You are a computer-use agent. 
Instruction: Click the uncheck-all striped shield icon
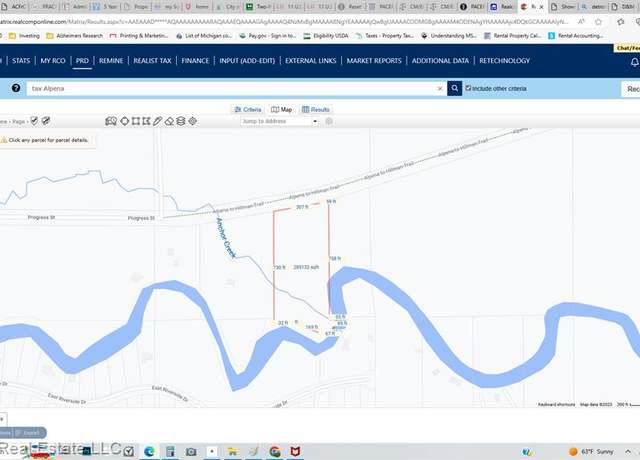coord(46,121)
